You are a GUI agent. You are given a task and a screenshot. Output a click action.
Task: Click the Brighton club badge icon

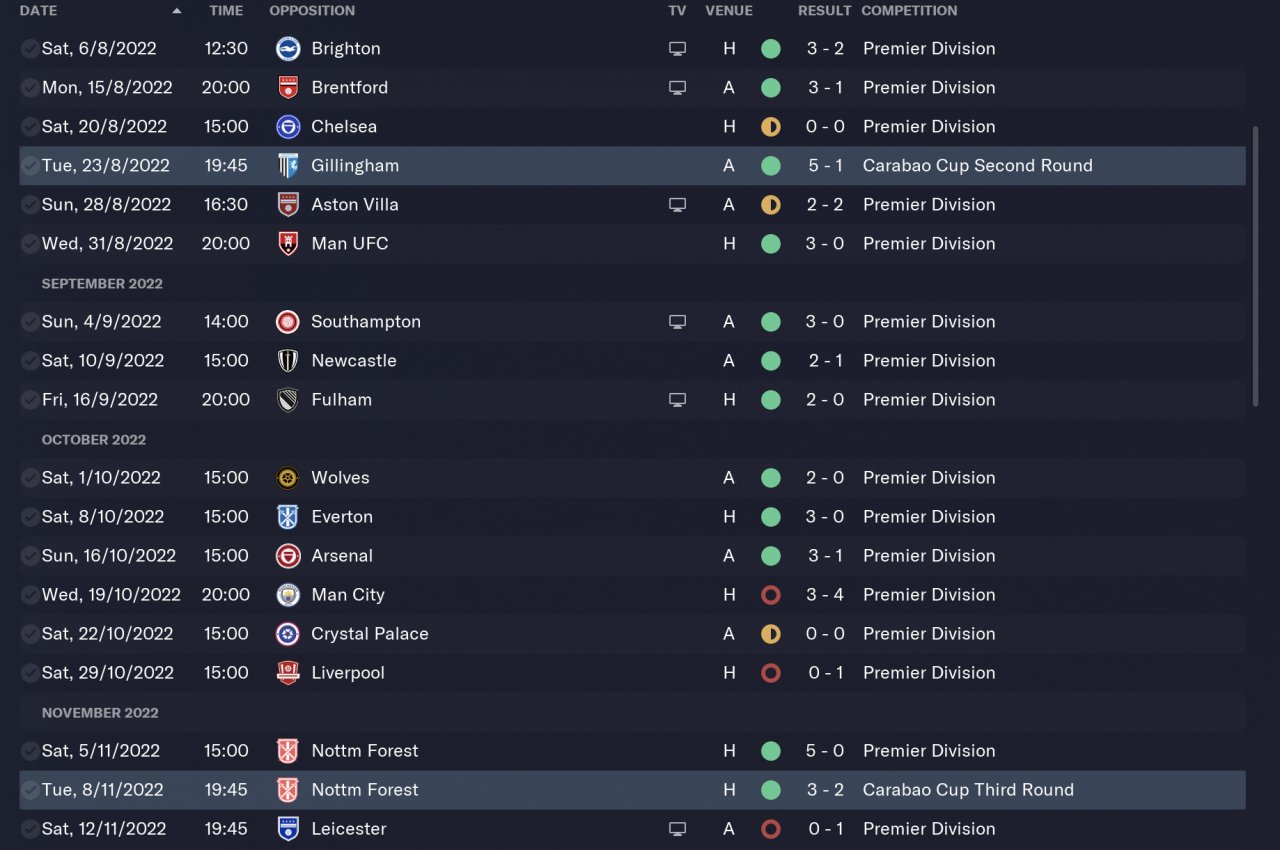[288, 48]
